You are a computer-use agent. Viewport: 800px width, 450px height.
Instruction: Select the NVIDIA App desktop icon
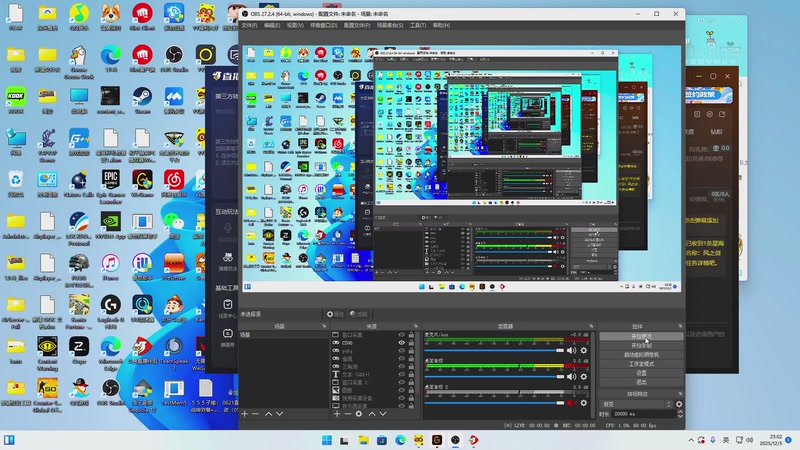click(x=111, y=226)
